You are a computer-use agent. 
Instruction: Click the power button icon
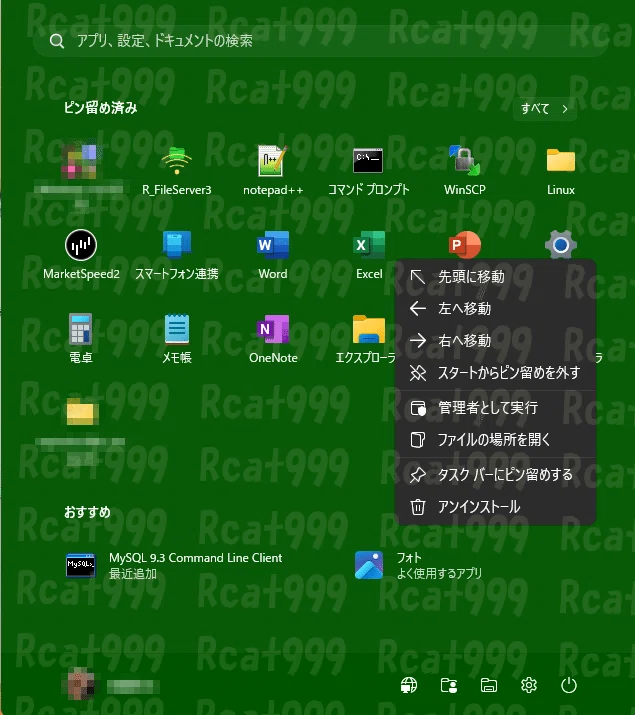click(x=568, y=685)
